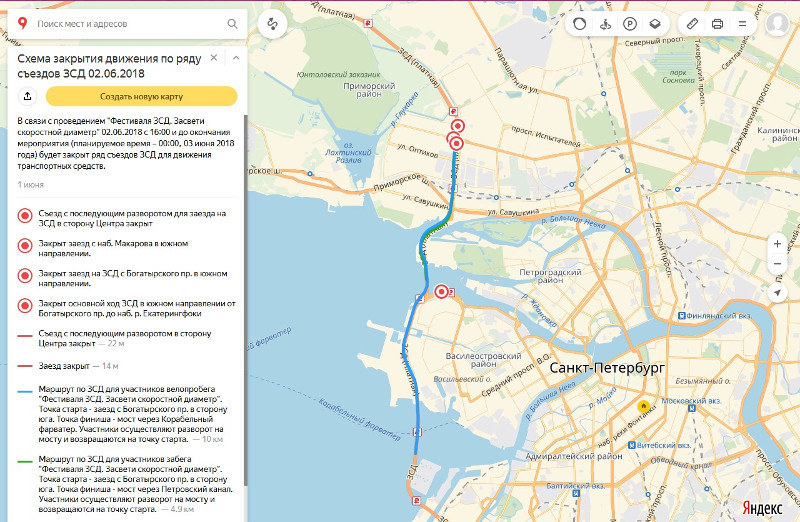800x522 pixels.
Task: Toggle the traffic layer icon
Action: [580, 23]
